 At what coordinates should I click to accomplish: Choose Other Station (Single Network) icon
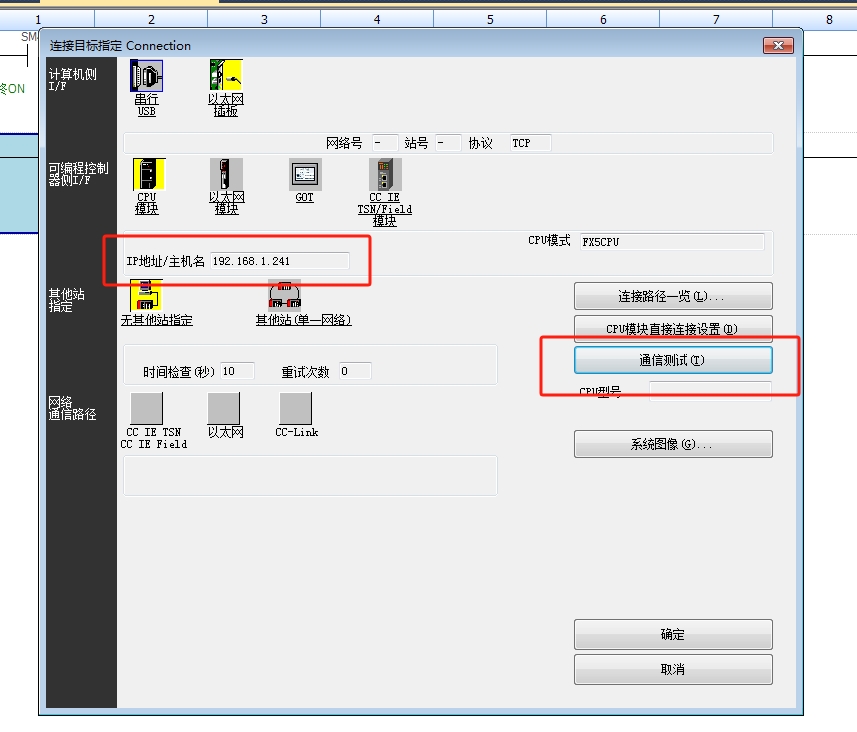click(x=284, y=295)
